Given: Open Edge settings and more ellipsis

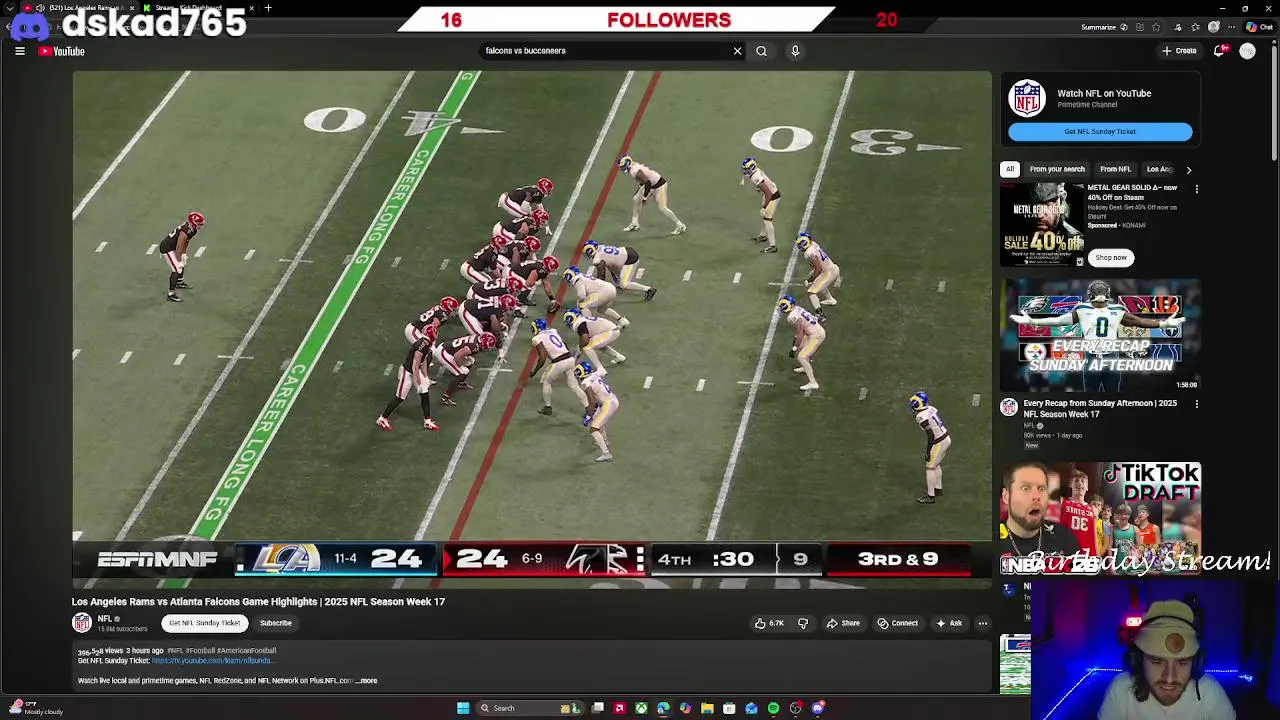Looking at the screenshot, I should pos(1231,27).
